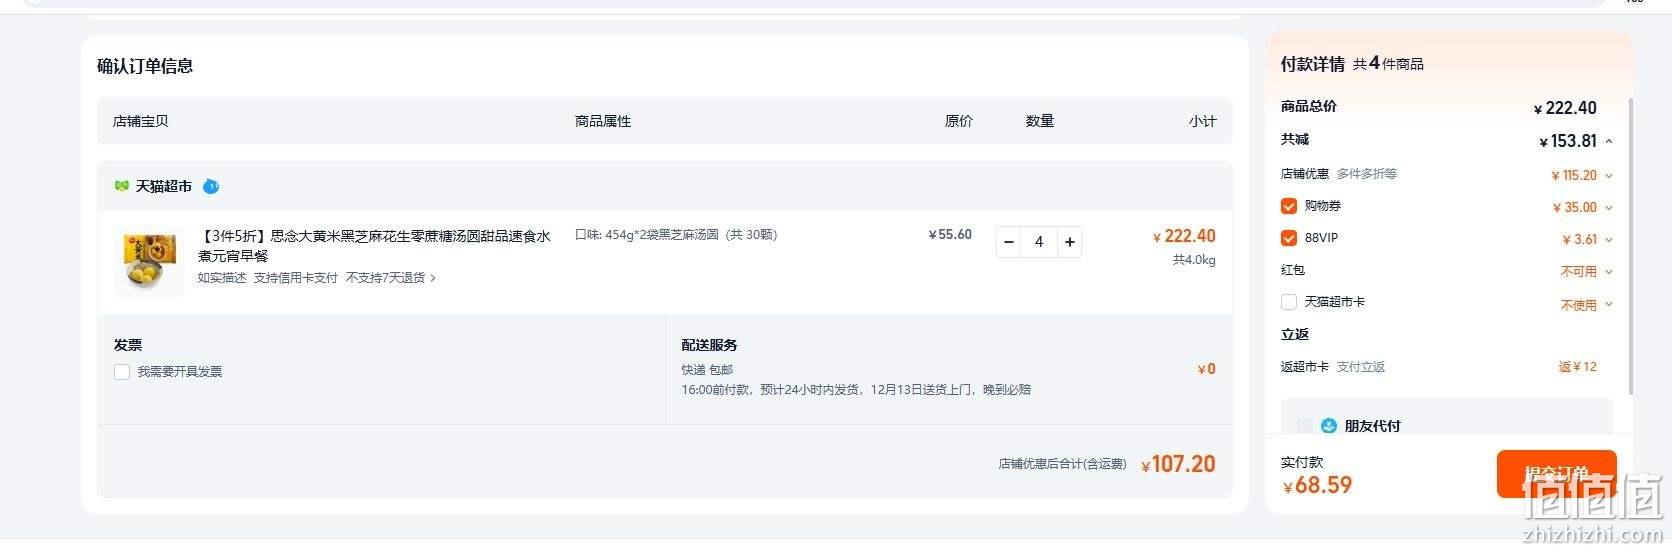
Task: Click the Tmall Supermarket store logo icon
Action: [122, 186]
